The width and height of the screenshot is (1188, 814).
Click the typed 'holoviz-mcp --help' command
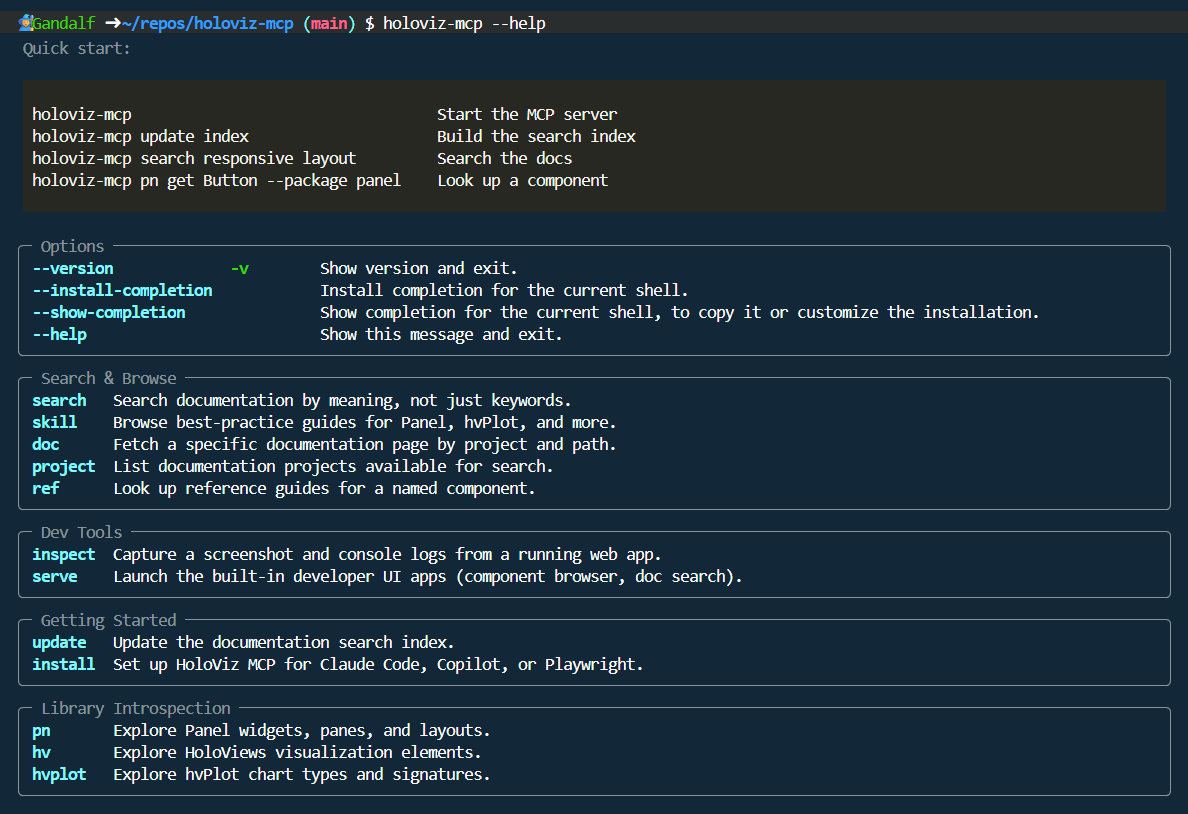[464, 23]
